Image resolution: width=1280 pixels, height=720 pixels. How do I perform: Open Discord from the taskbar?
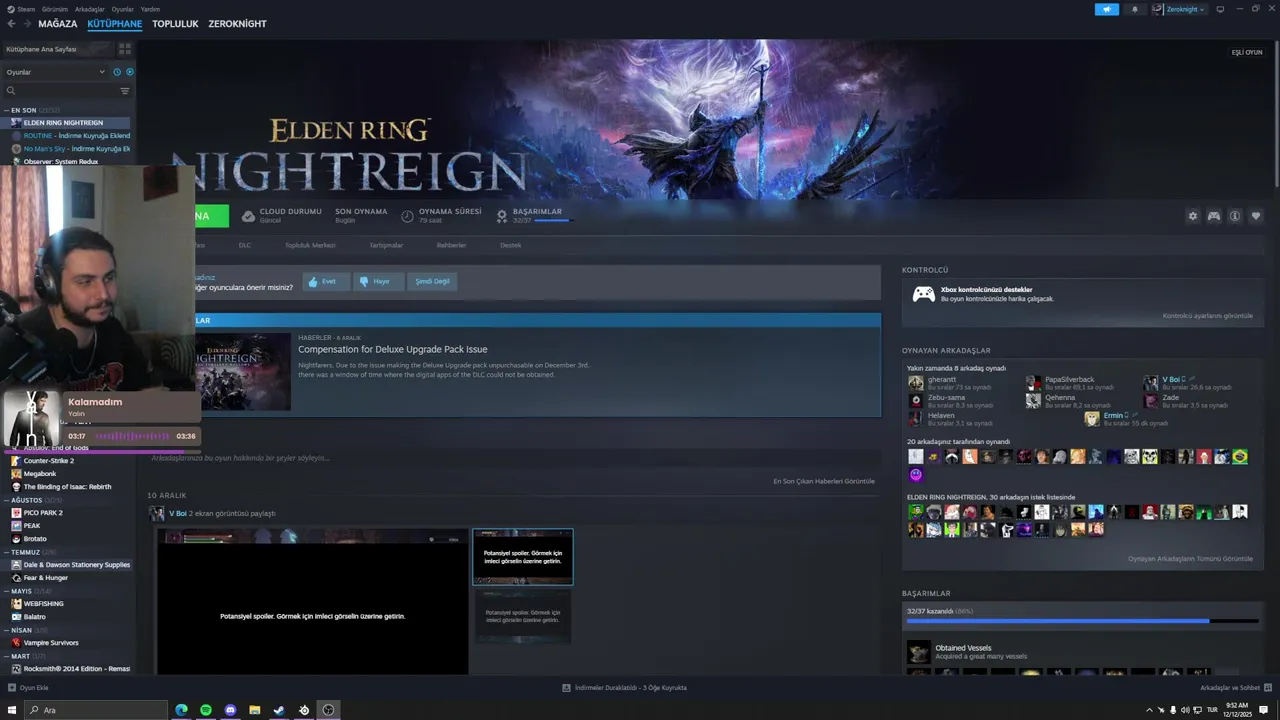click(x=230, y=710)
